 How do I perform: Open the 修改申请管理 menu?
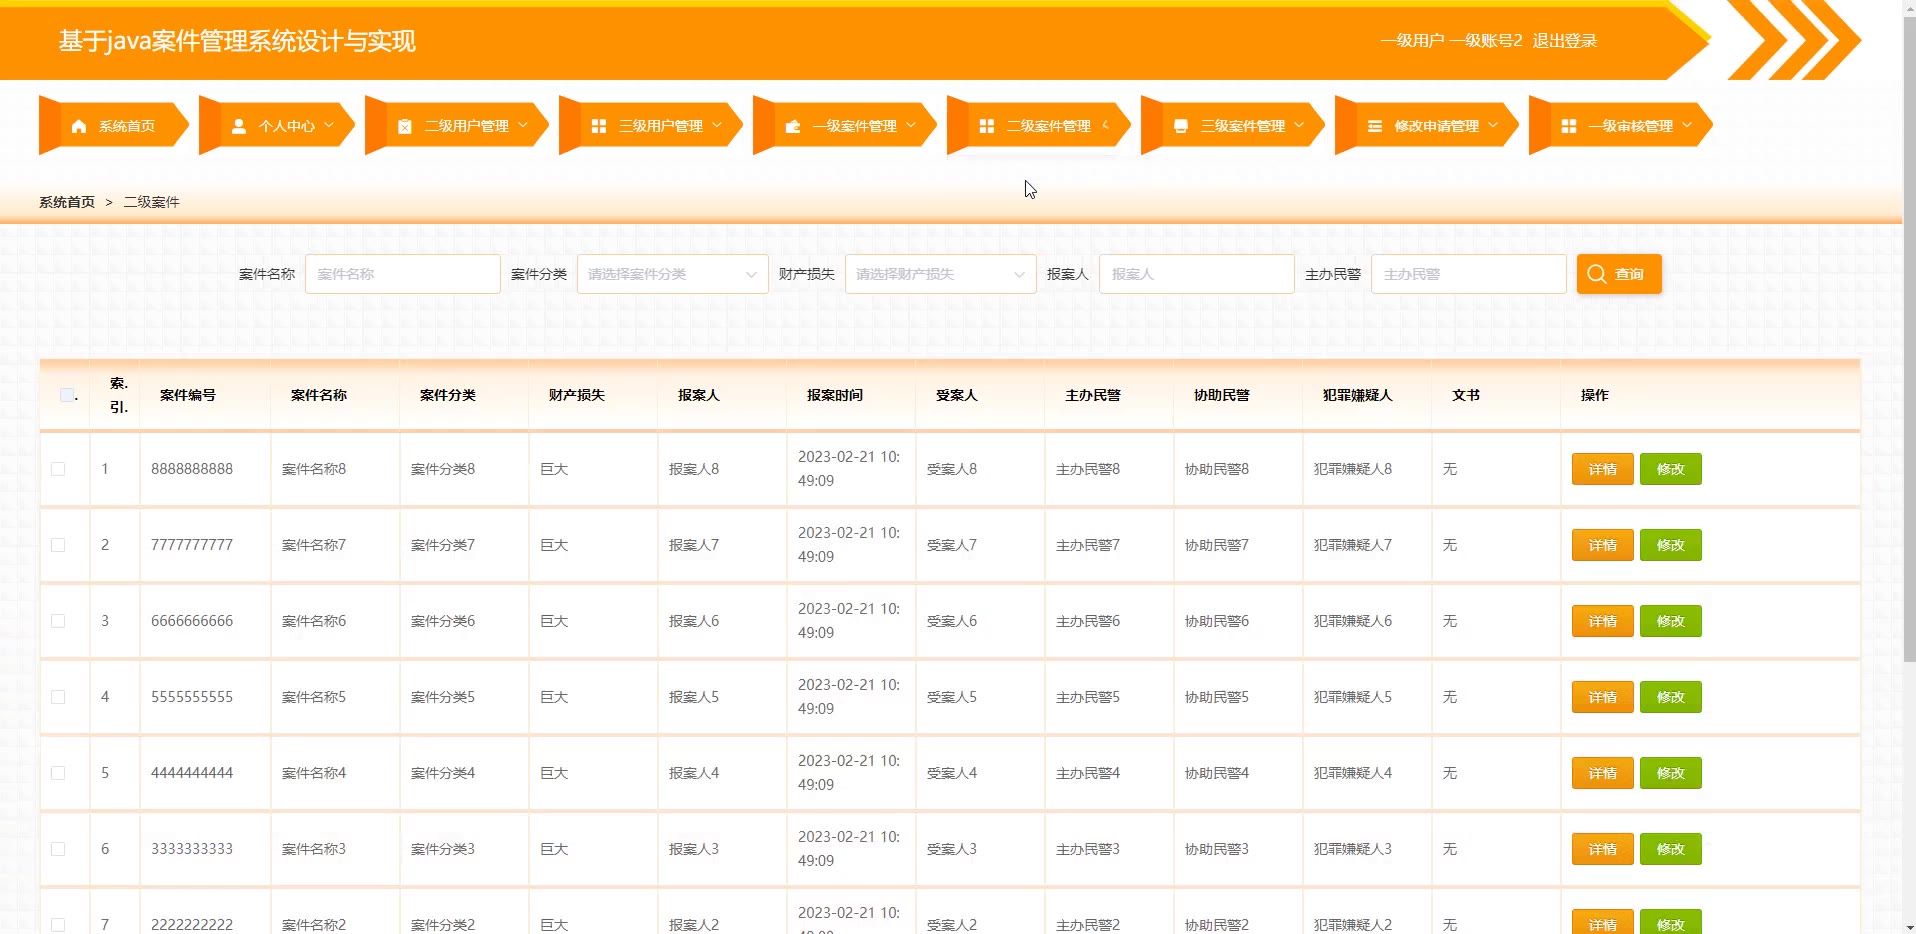pos(1428,126)
